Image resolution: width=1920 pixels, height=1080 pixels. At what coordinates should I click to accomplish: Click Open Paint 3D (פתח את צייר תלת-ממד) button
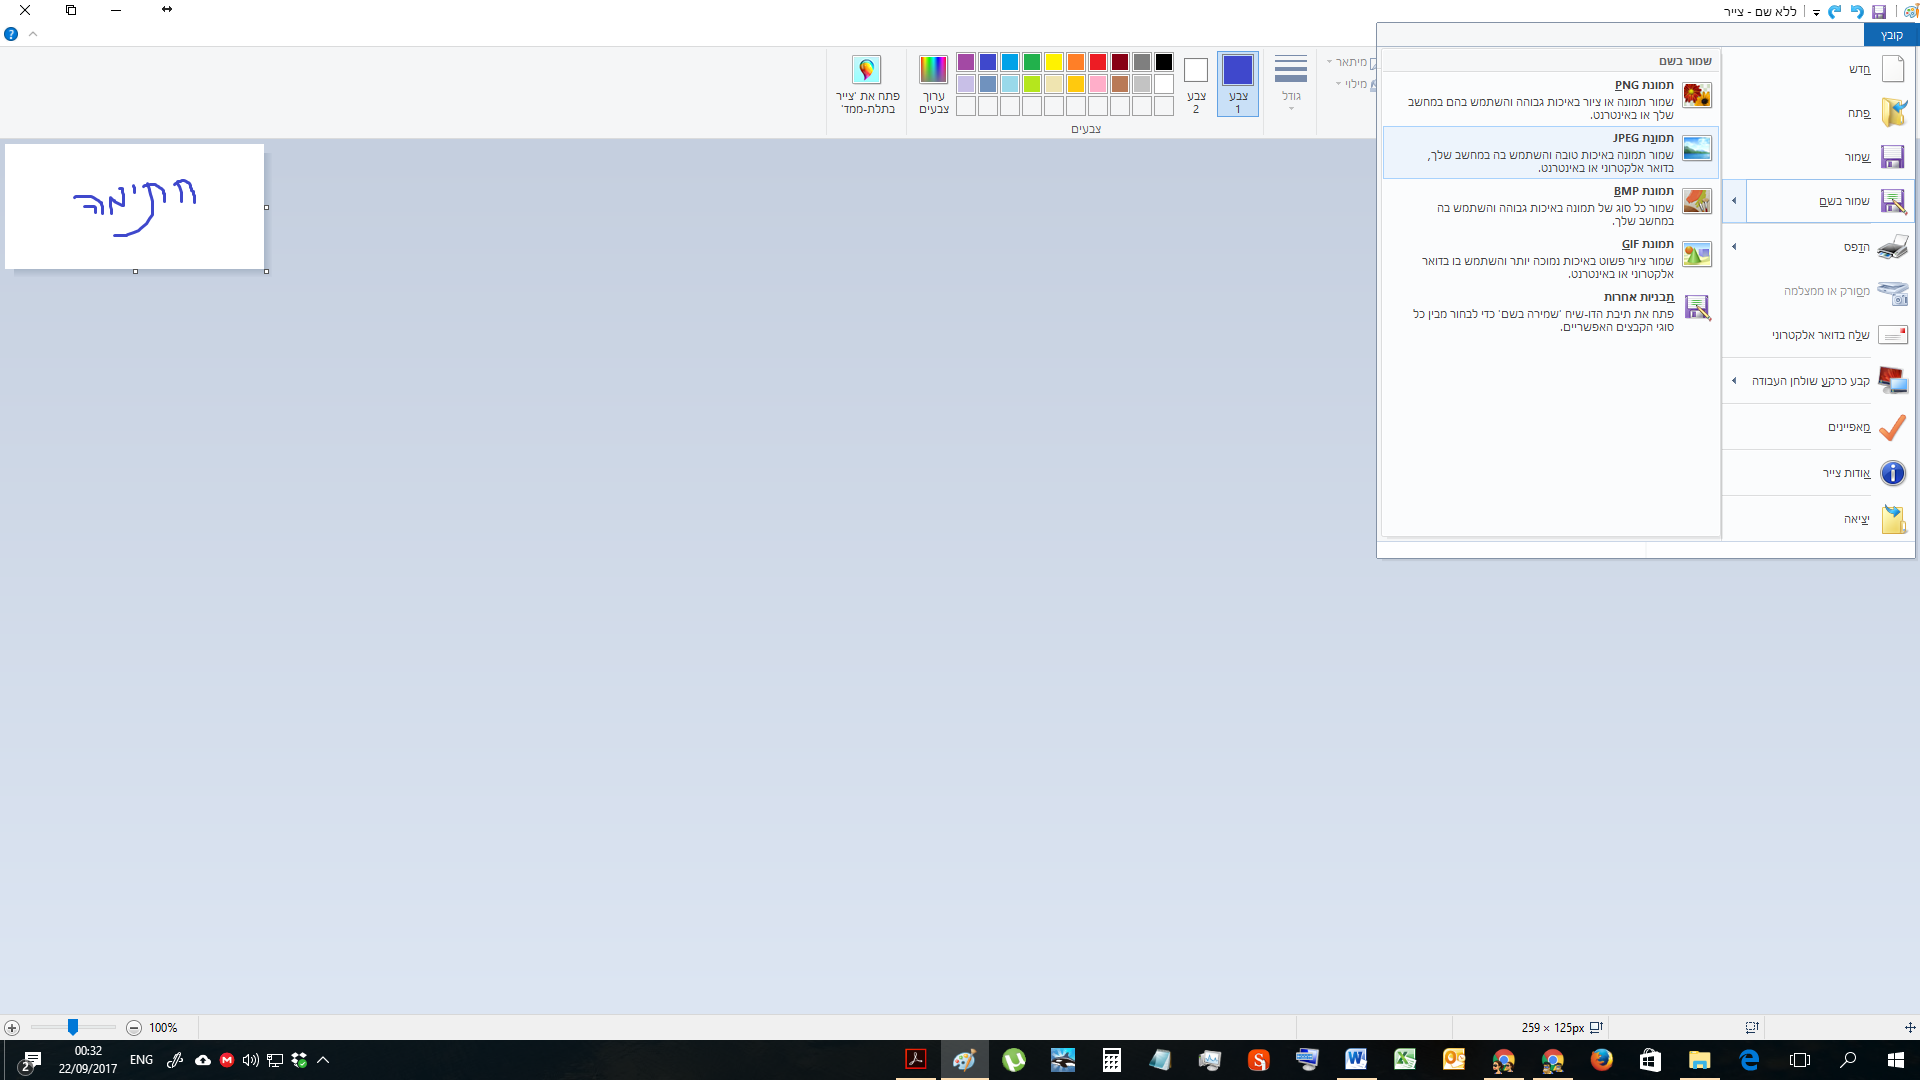(x=867, y=84)
